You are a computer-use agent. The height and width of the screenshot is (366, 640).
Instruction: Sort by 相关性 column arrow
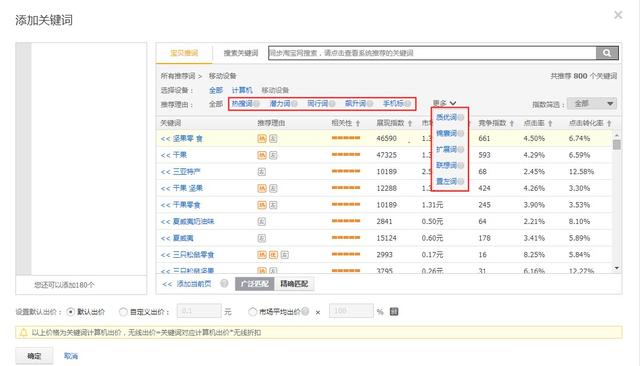pyautogui.click(x=358, y=123)
